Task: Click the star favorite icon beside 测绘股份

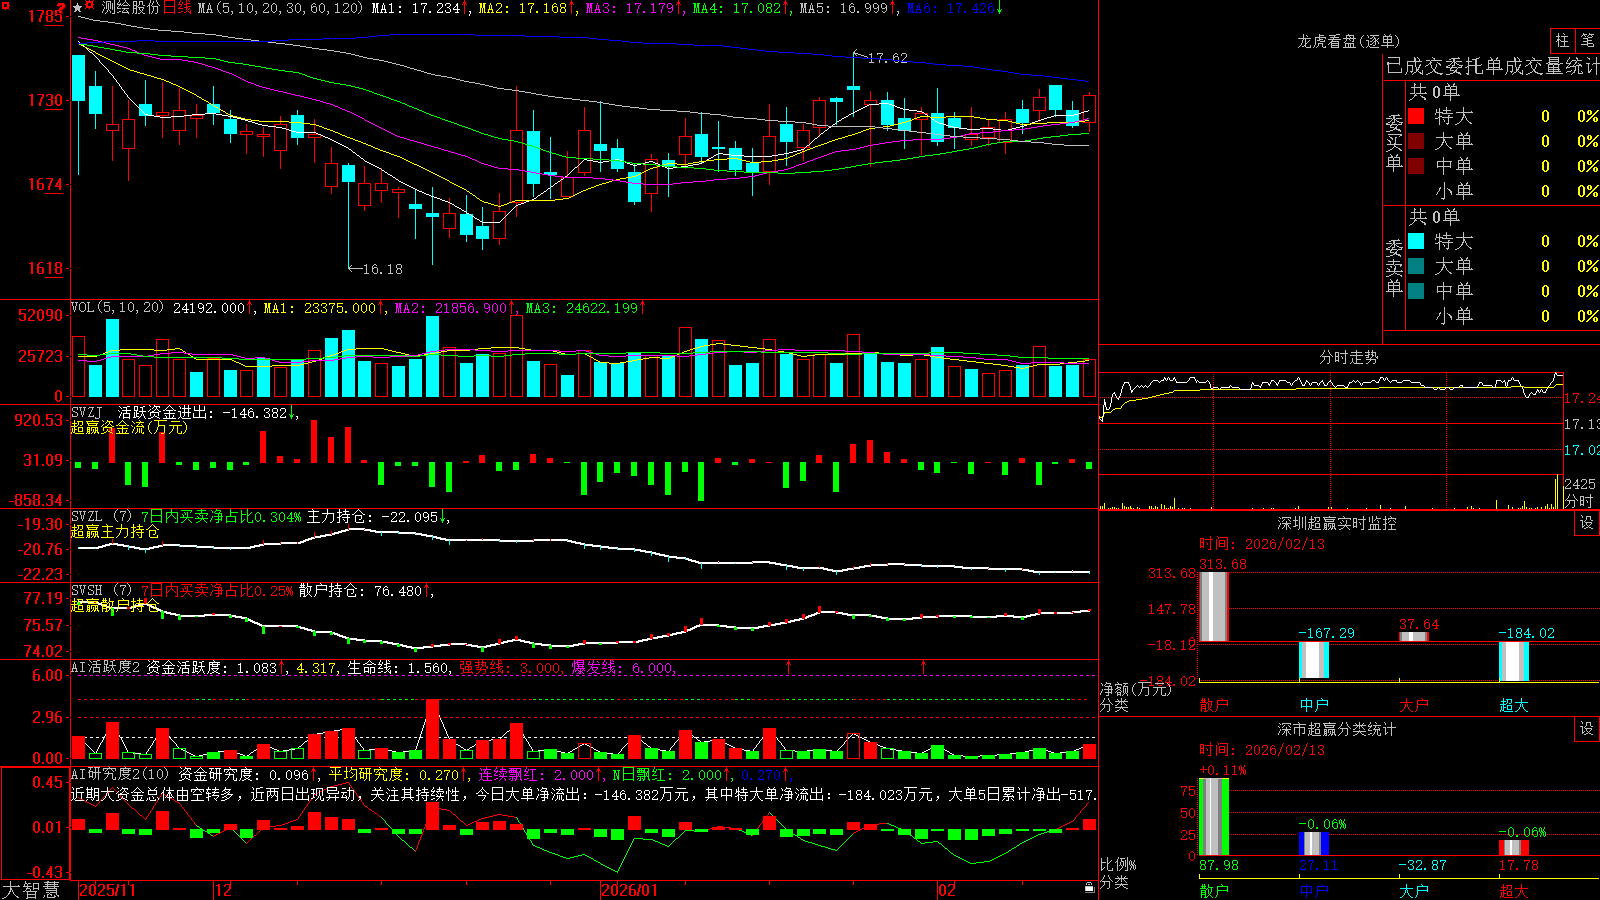Action: click(x=78, y=8)
